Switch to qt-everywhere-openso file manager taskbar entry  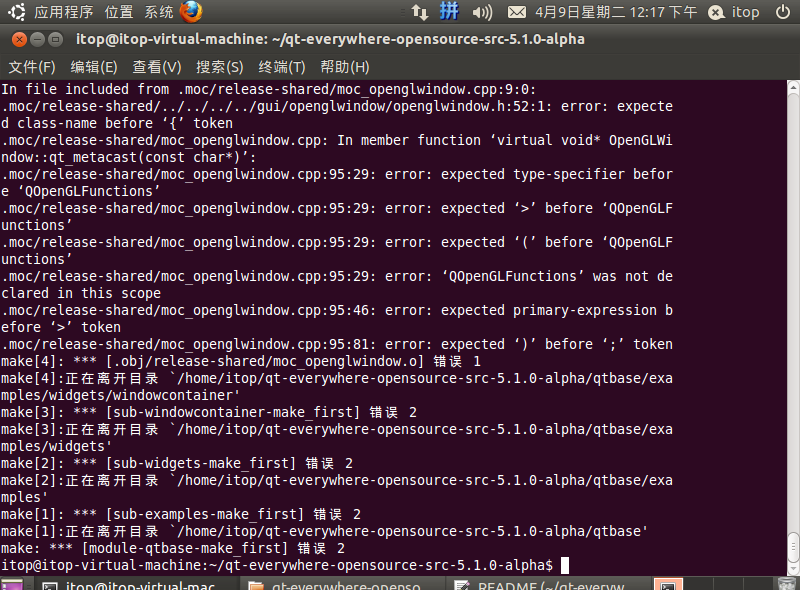tap(342, 585)
